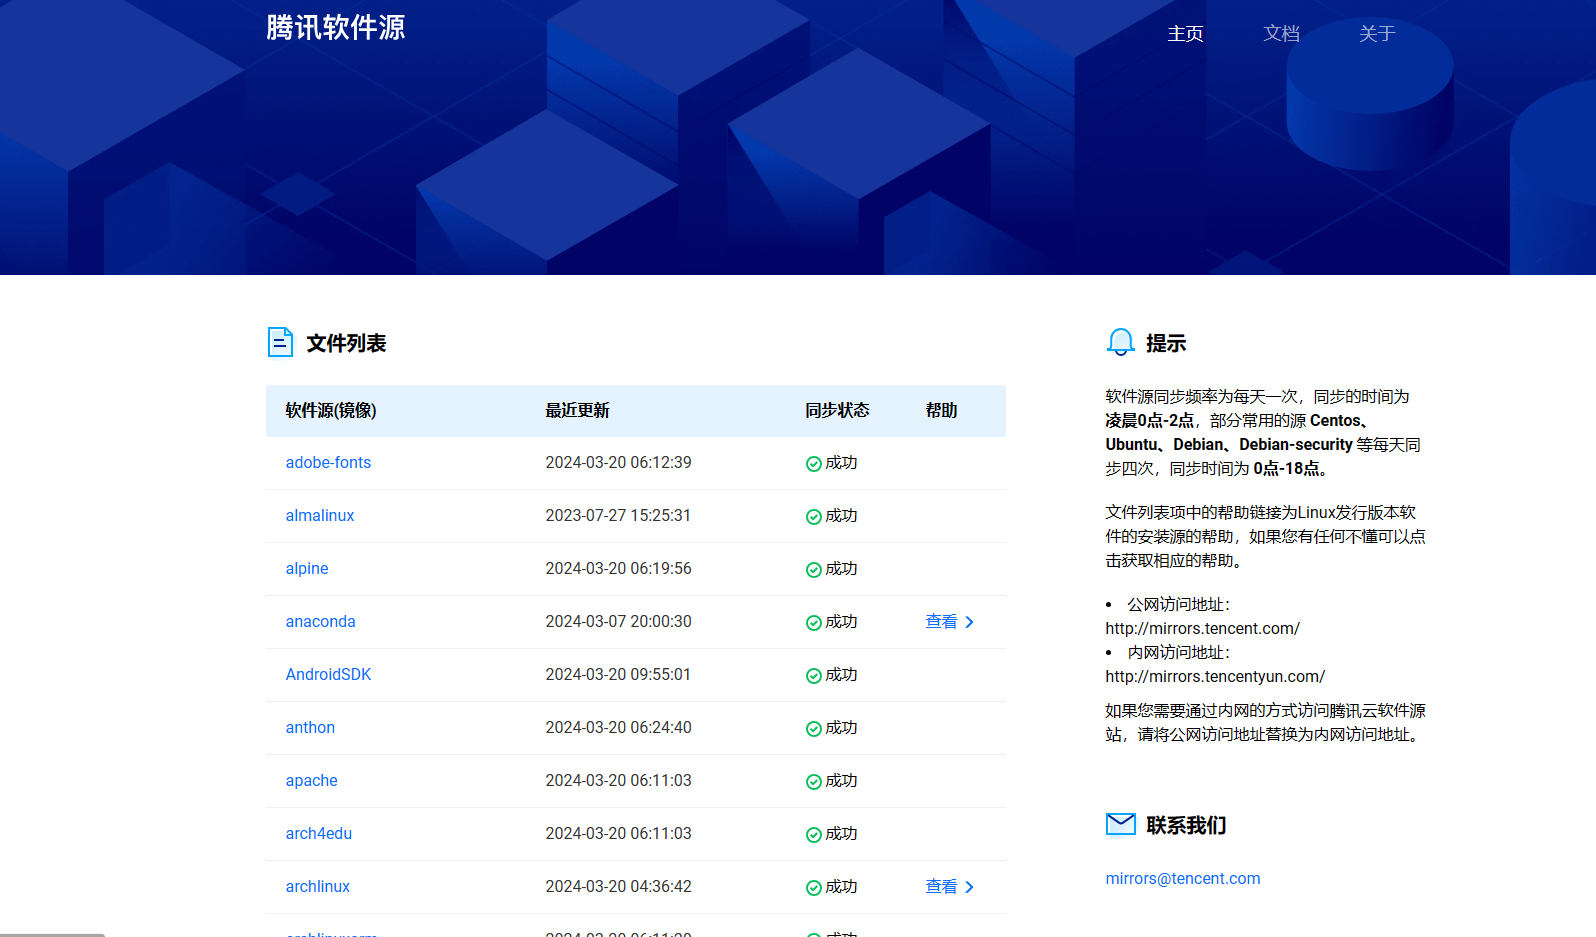The height and width of the screenshot is (937, 1596).
Task: Click the success check icon for anthon
Action: 814,729
